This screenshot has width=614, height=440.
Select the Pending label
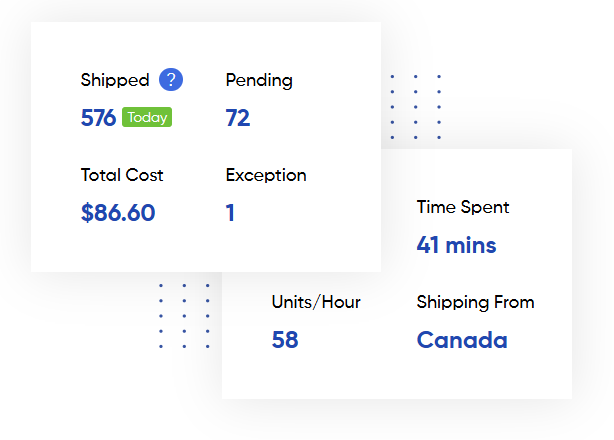coord(259,80)
